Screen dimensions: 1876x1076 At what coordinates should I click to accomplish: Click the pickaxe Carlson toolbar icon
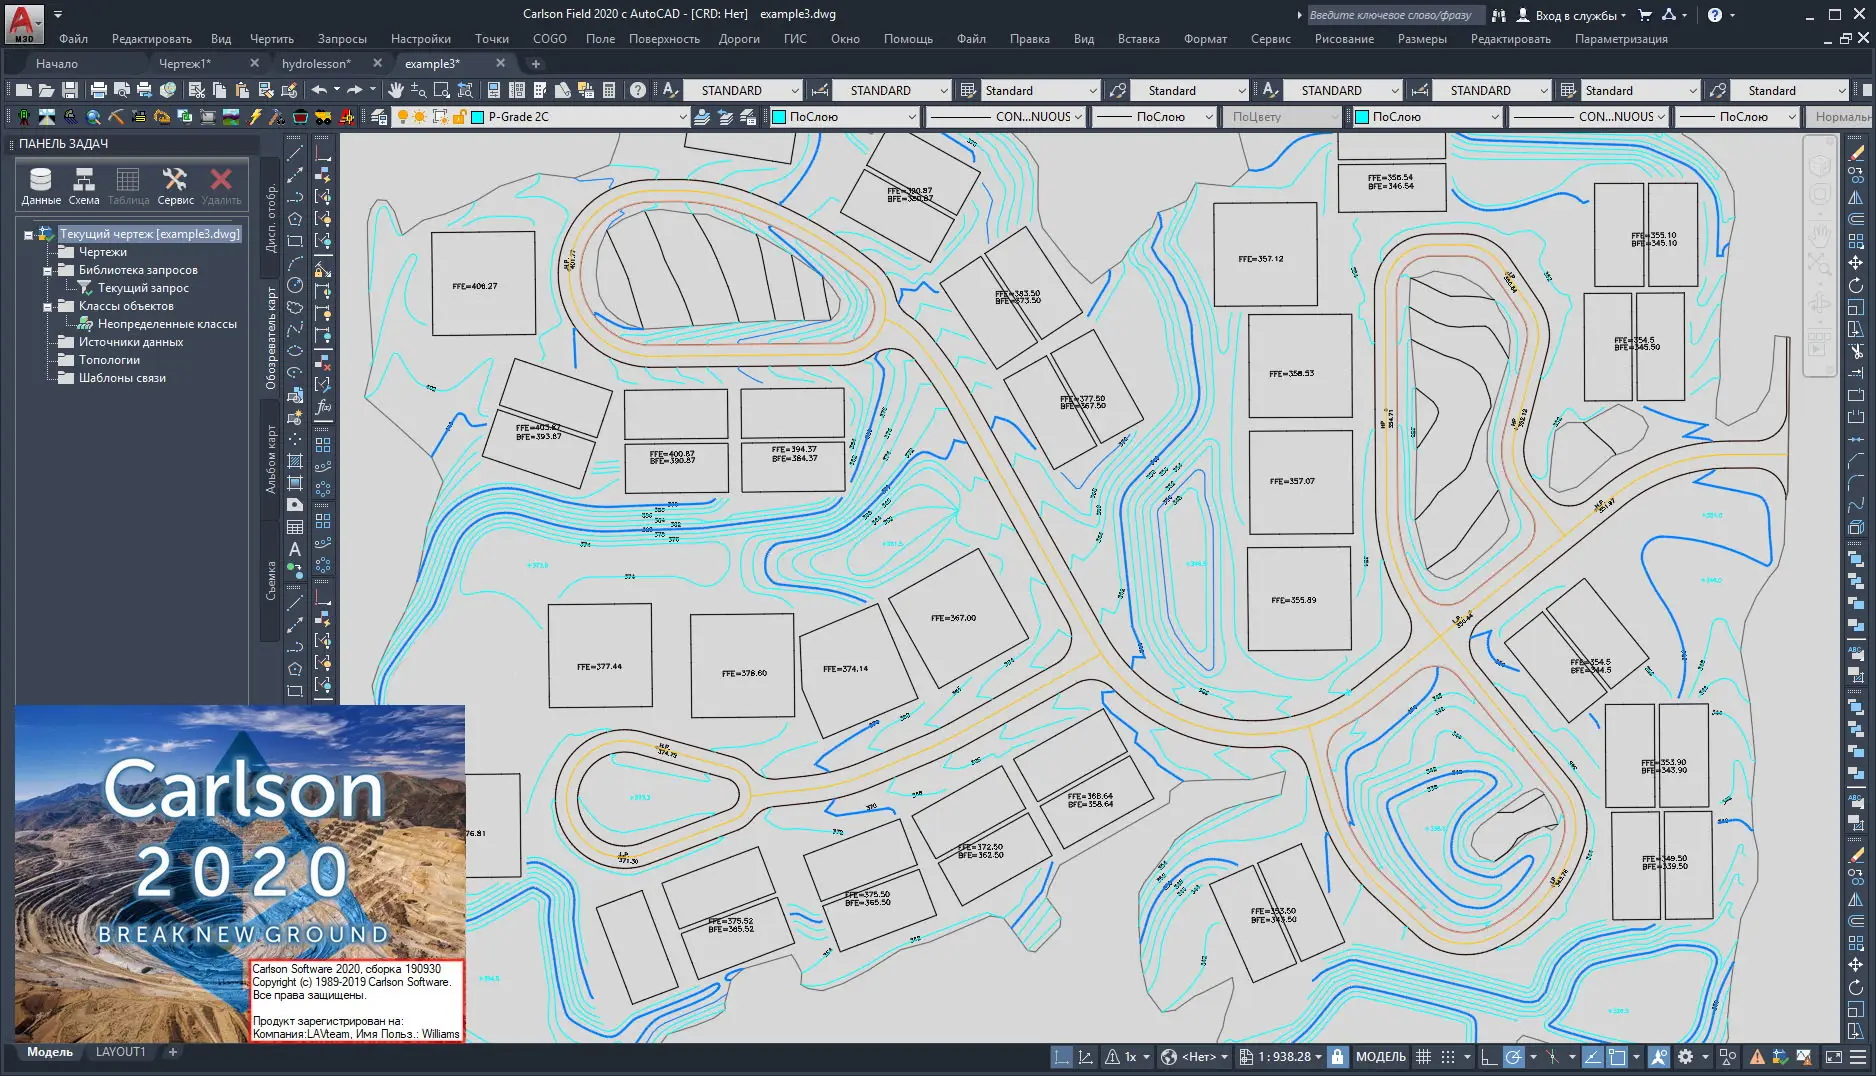[116, 117]
